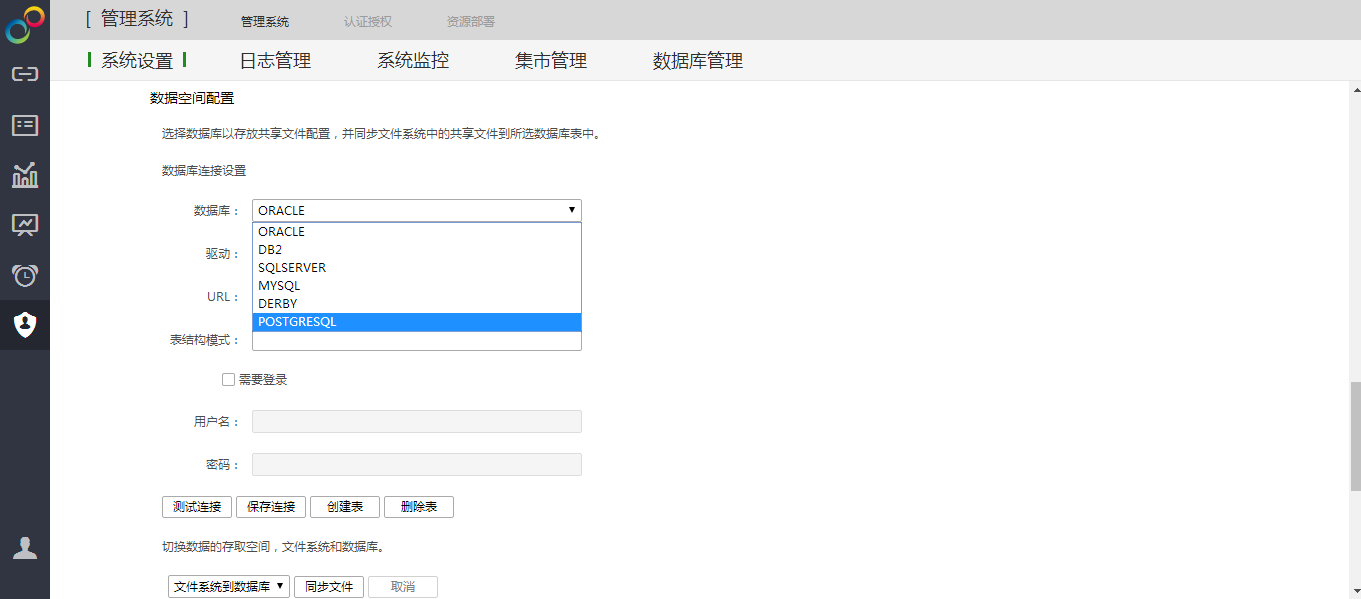Click the user profile icon at bottom
The width and height of the screenshot is (1361, 599).
[x=25, y=547]
